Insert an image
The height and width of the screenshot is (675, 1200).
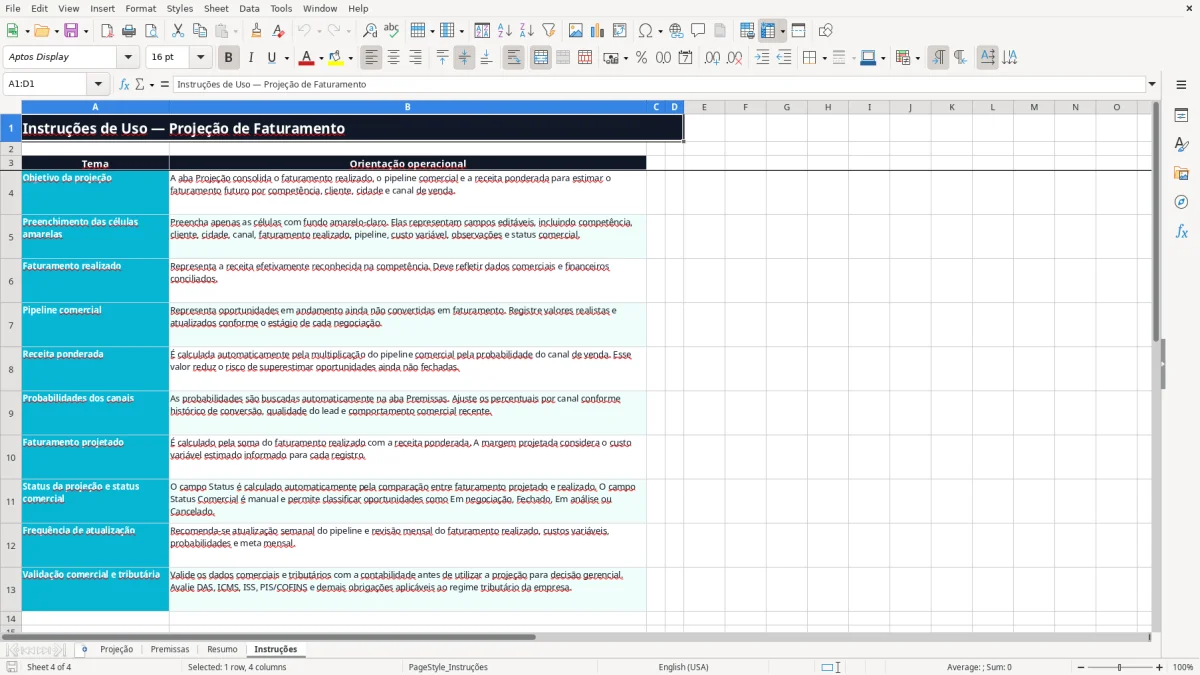pos(576,31)
